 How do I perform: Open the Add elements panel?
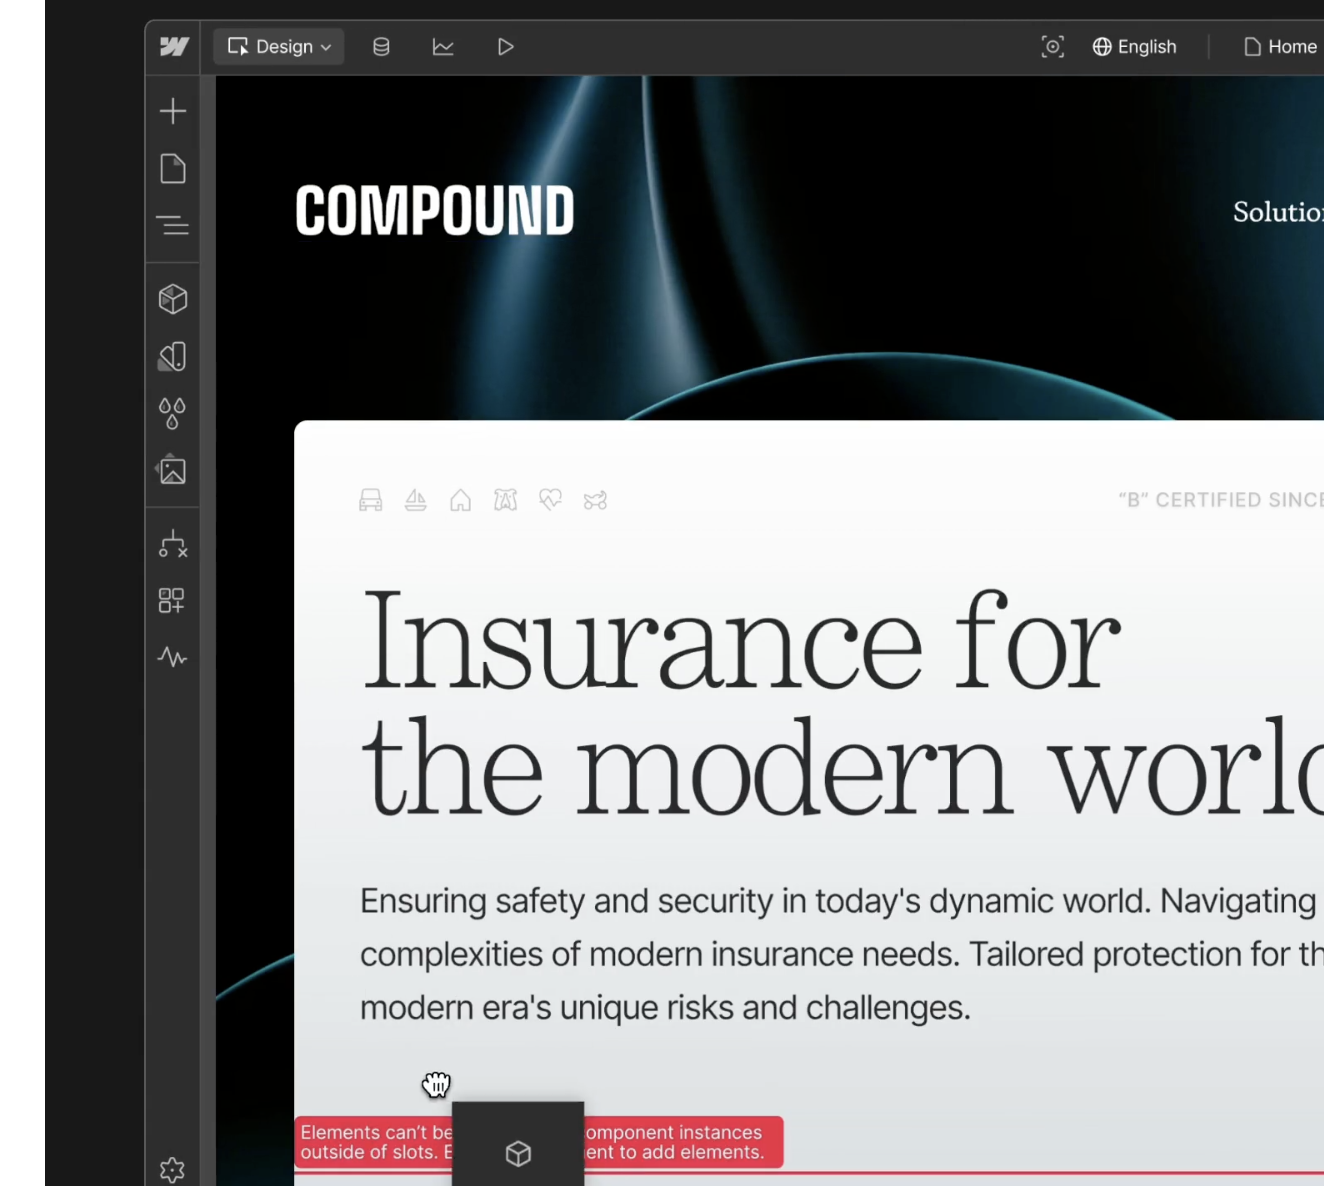point(173,110)
